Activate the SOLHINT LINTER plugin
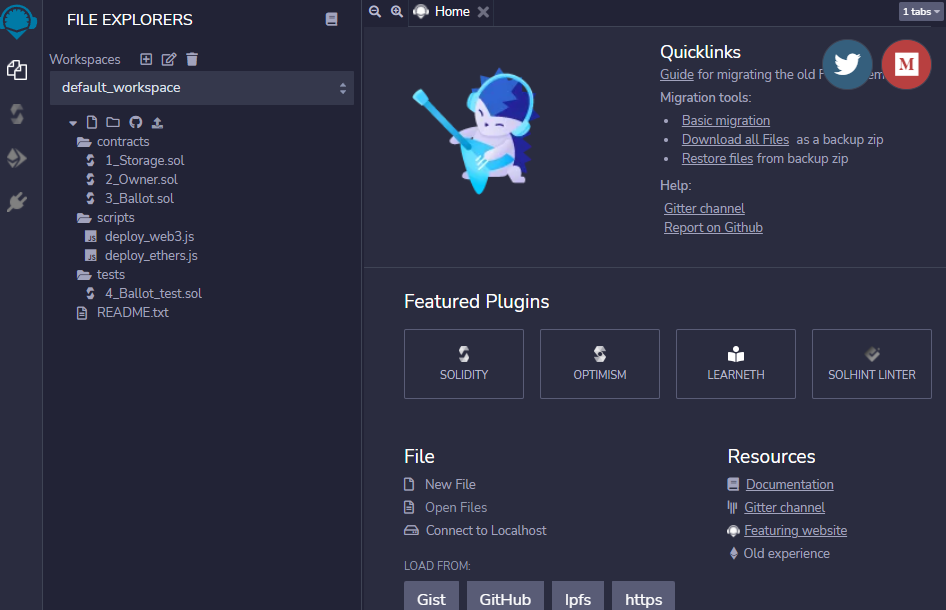The width and height of the screenshot is (946, 610). click(x=872, y=364)
